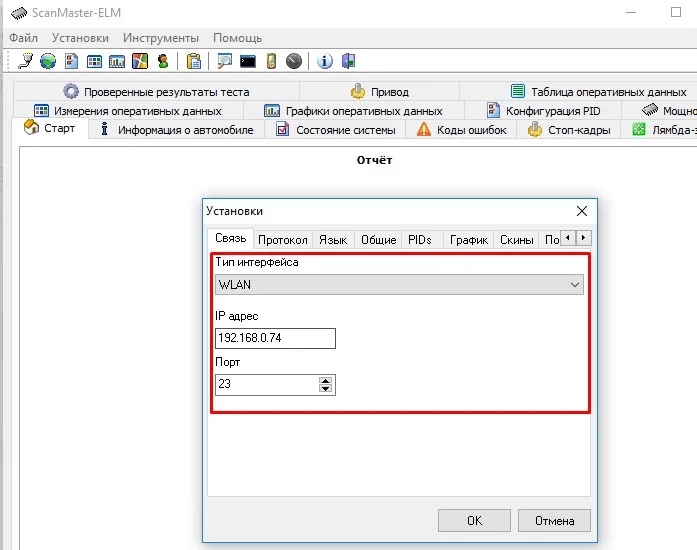
Task: Click the bar chart toolbar icon
Action: 117,61
